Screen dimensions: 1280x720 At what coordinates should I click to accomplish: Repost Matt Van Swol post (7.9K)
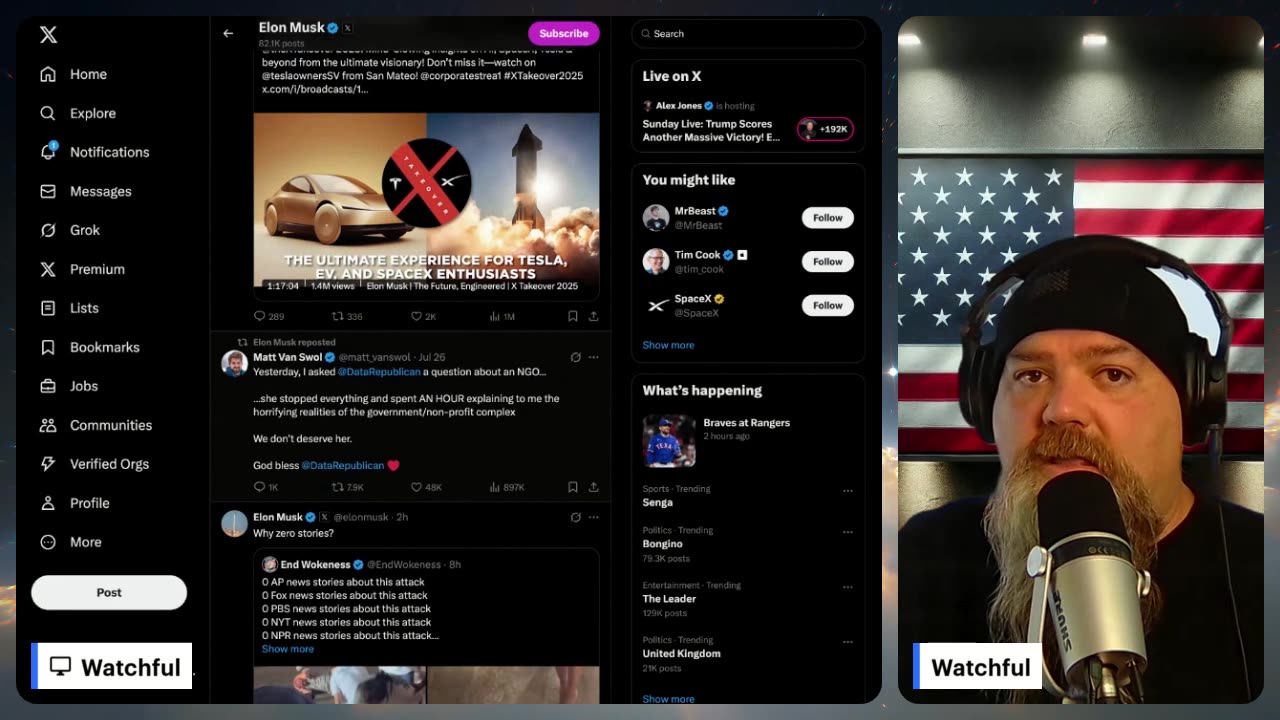coord(347,487)
